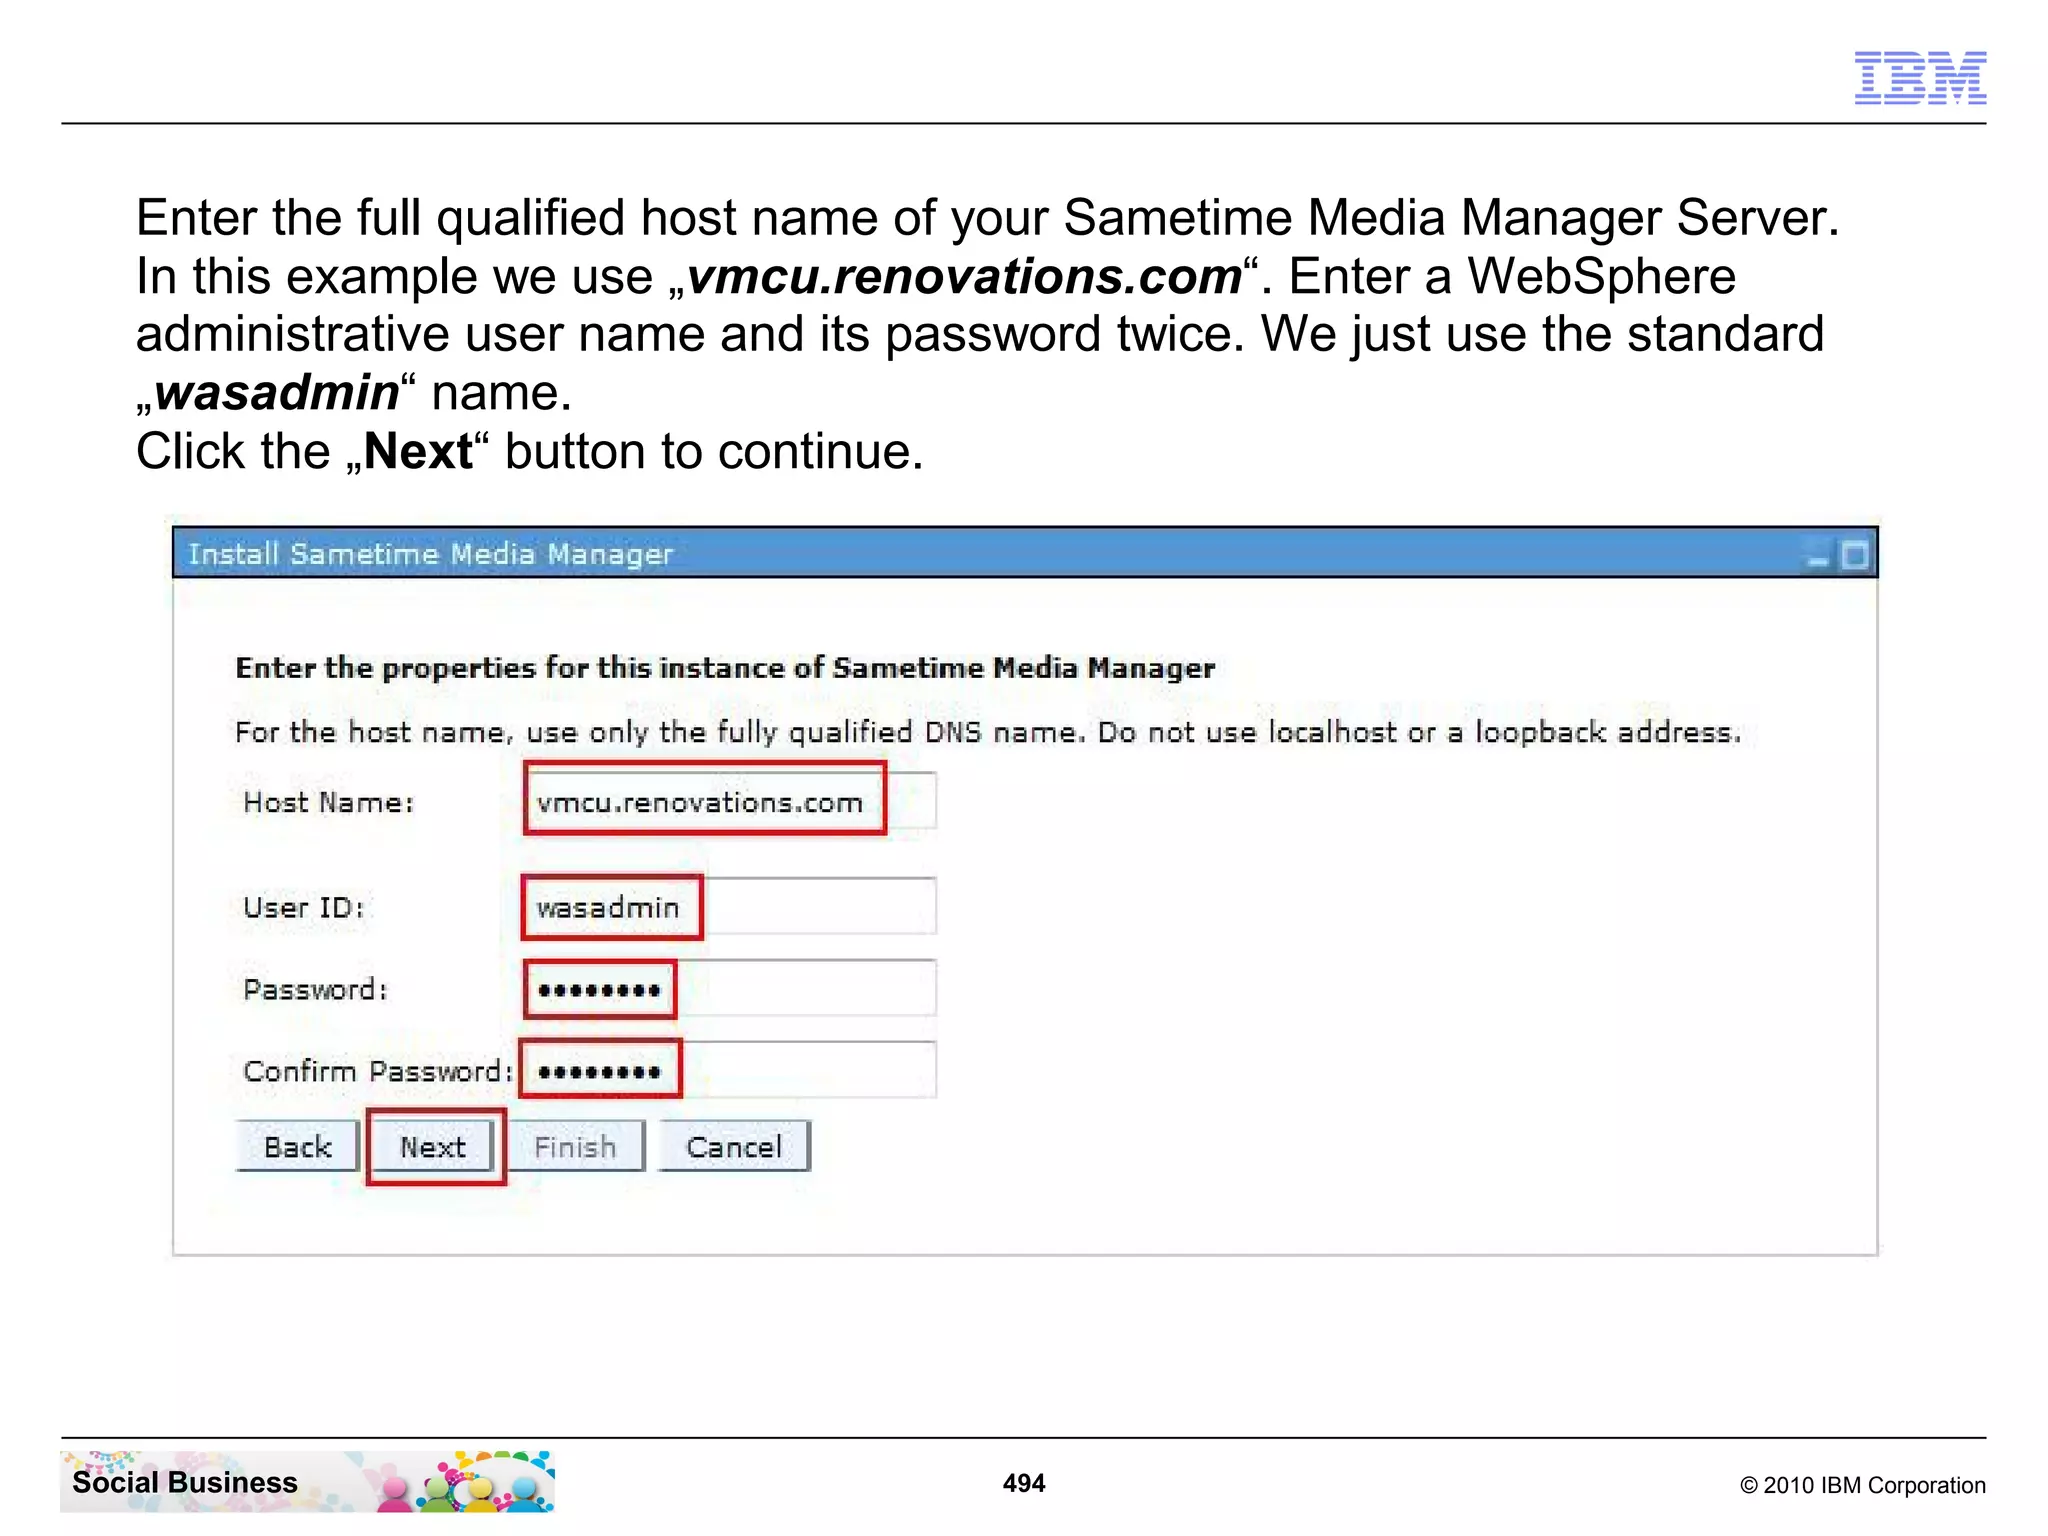This screenshot has width=2048, height=1536.
Task: Click the Social Business banner graphic
Action: (x=307, y=1481)
